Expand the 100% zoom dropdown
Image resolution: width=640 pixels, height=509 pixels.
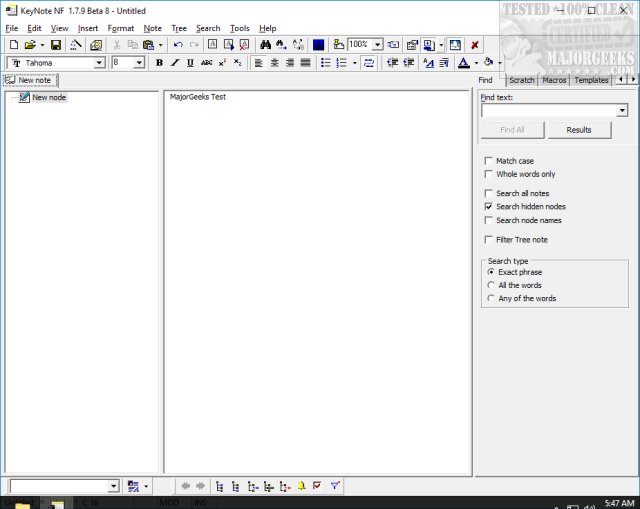(x=378, y=45)
